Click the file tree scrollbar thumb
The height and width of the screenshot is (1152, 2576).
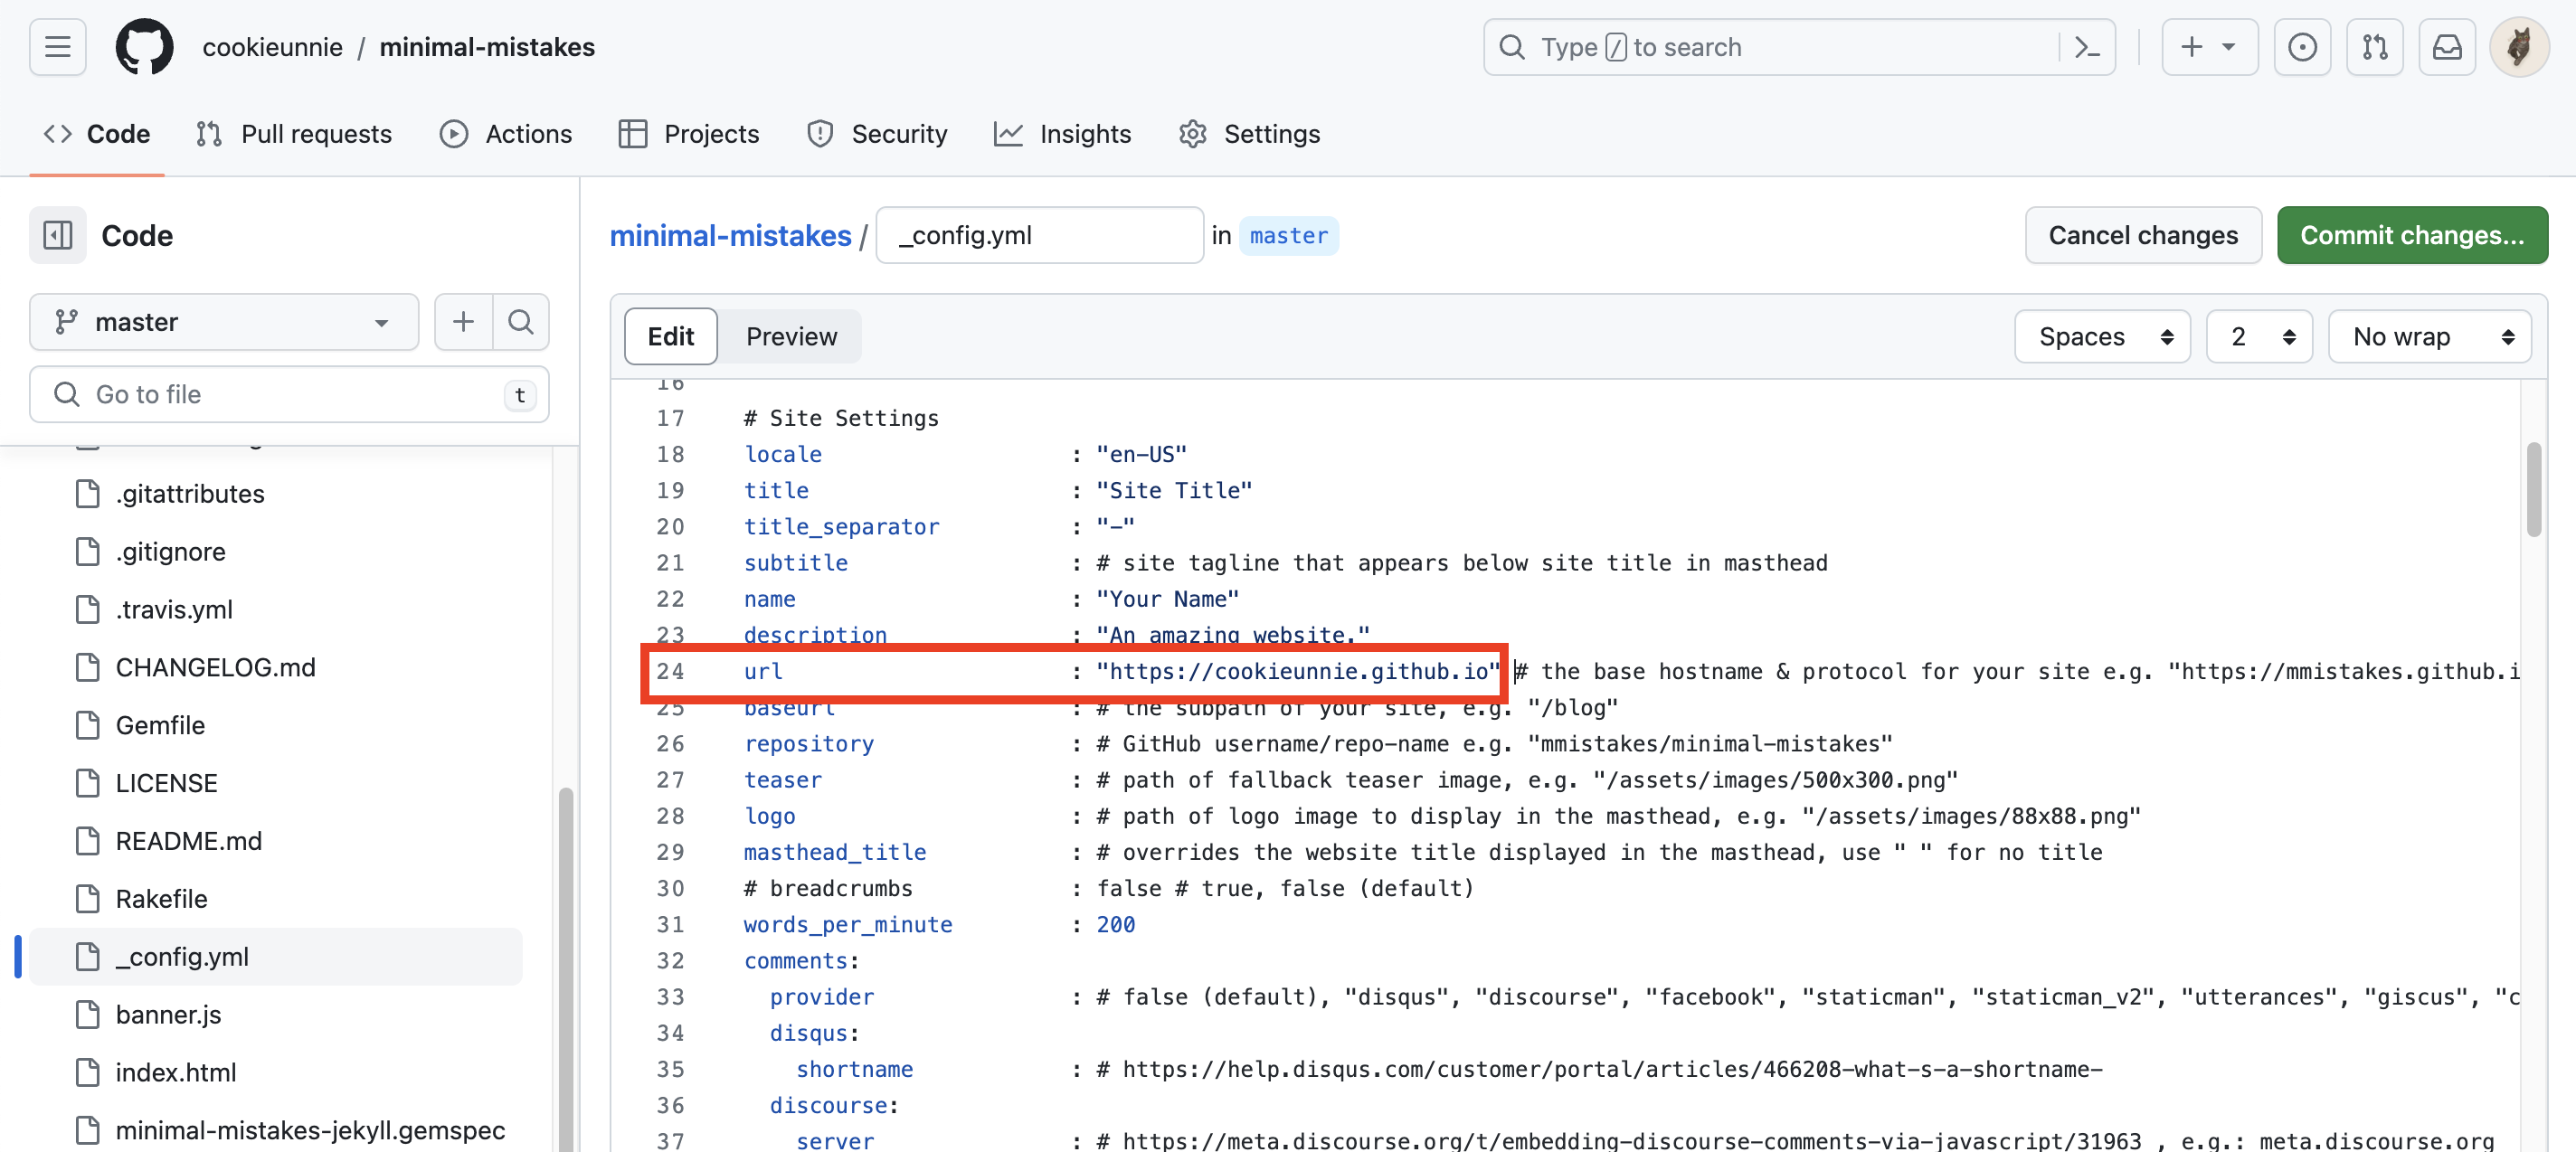tap(565, 968)
